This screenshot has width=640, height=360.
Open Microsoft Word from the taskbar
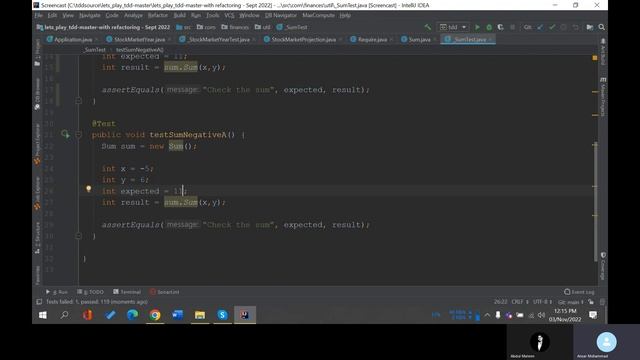(177, 315)
